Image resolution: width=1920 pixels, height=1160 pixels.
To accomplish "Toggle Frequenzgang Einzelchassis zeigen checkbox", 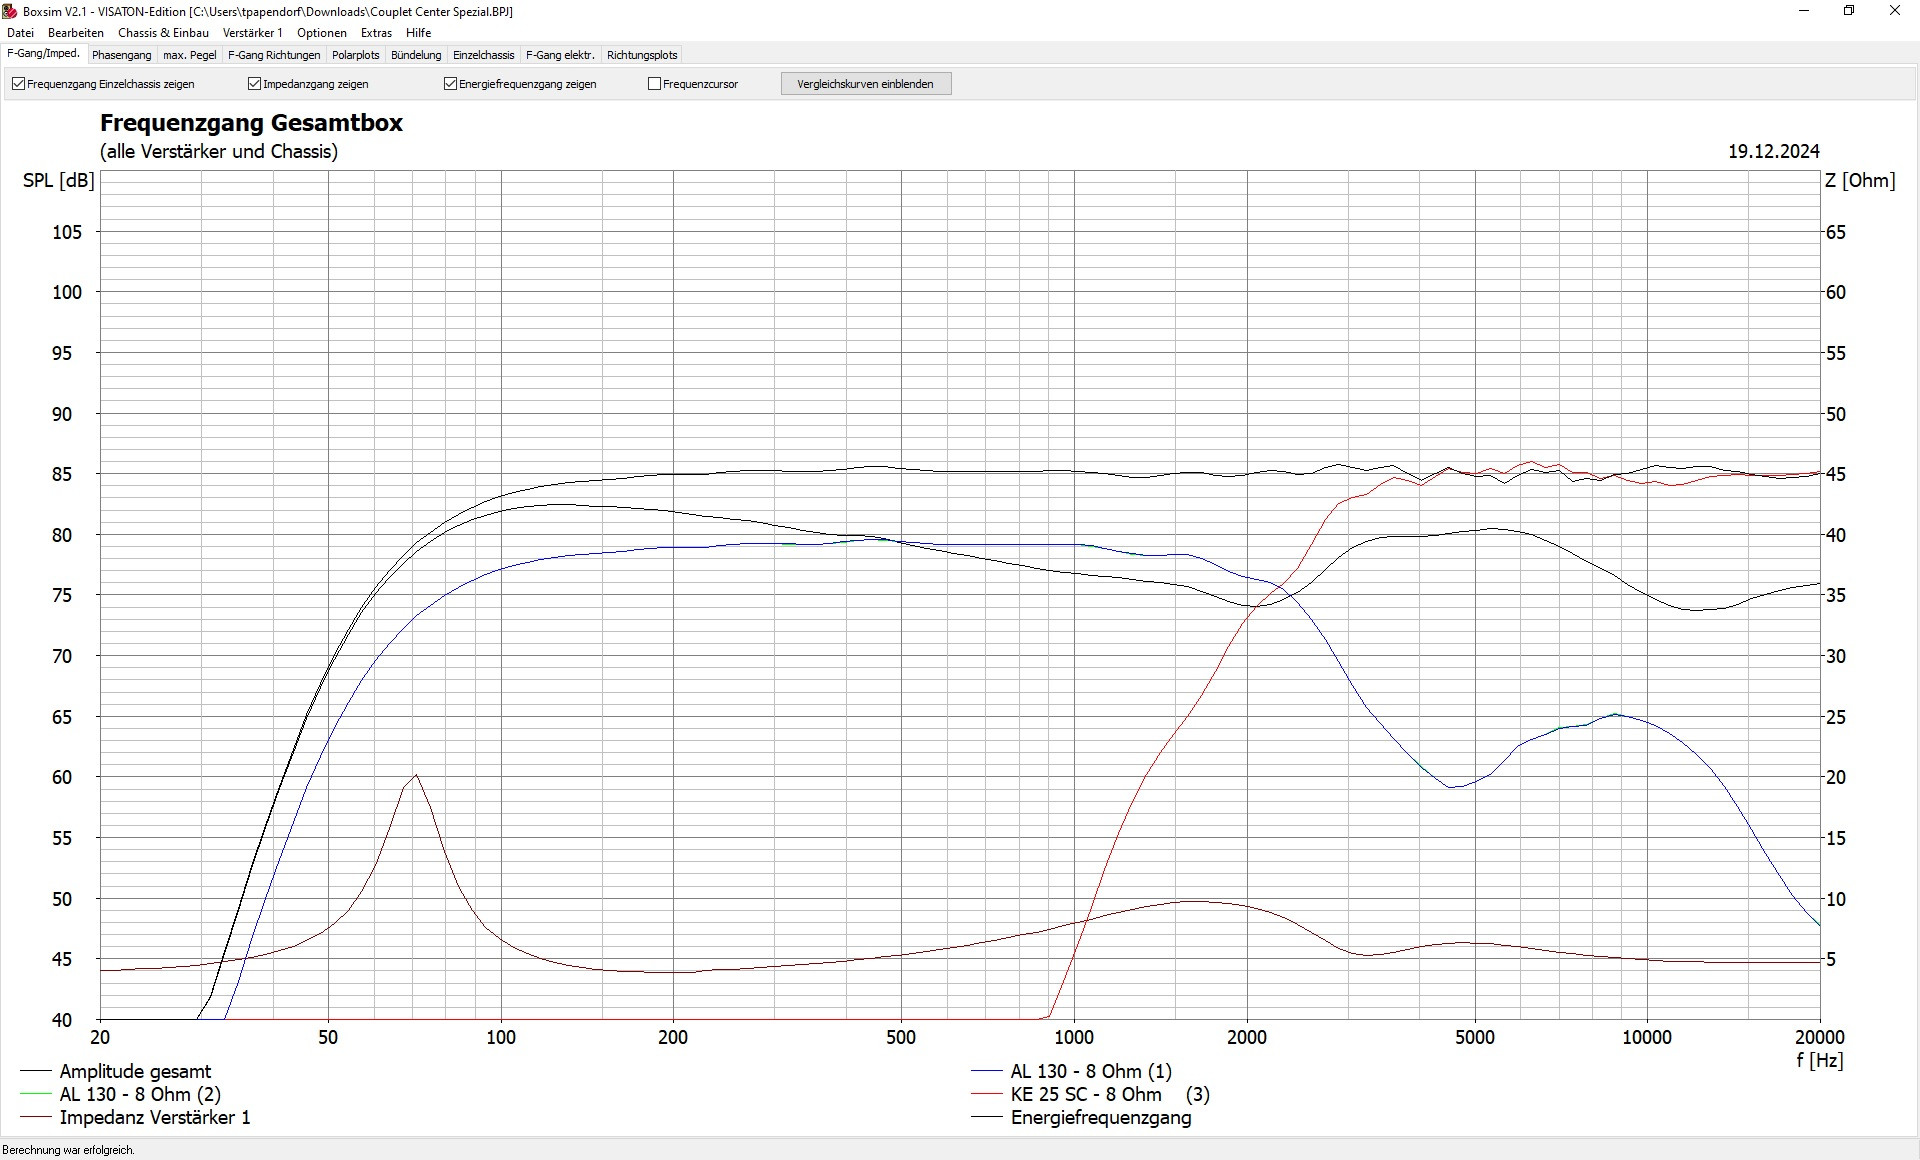I will click(19, 84).
